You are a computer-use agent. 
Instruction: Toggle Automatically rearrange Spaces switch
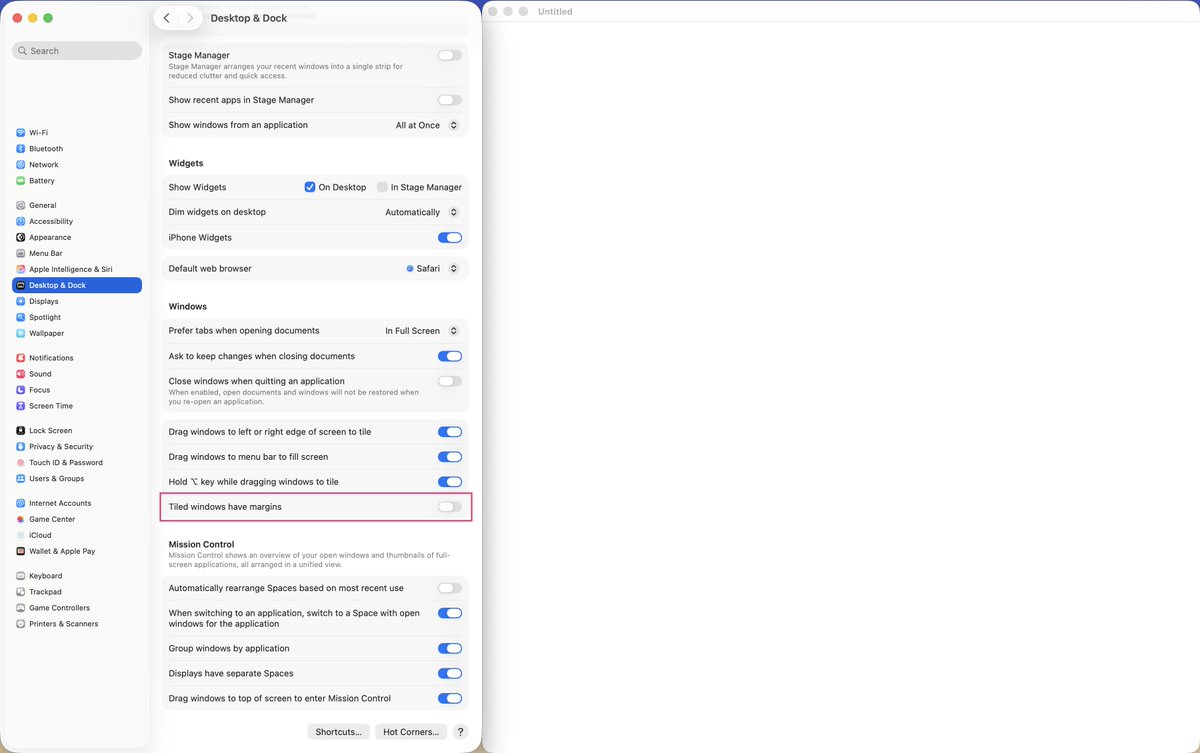coord(450,588)
